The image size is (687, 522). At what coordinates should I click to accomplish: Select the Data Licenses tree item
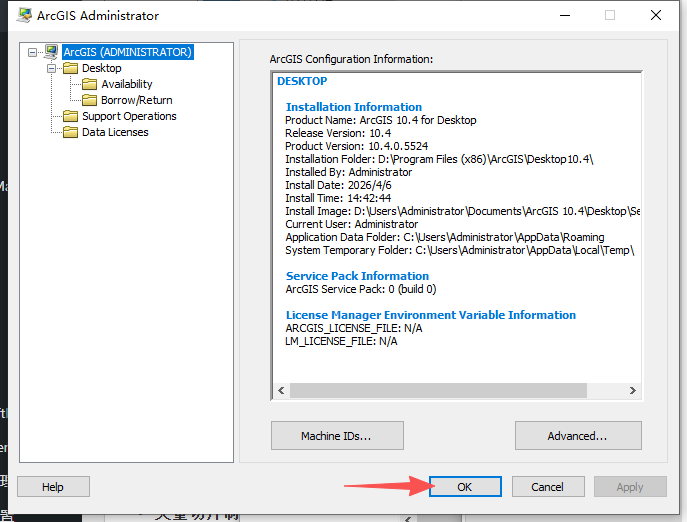pos(115,132)
